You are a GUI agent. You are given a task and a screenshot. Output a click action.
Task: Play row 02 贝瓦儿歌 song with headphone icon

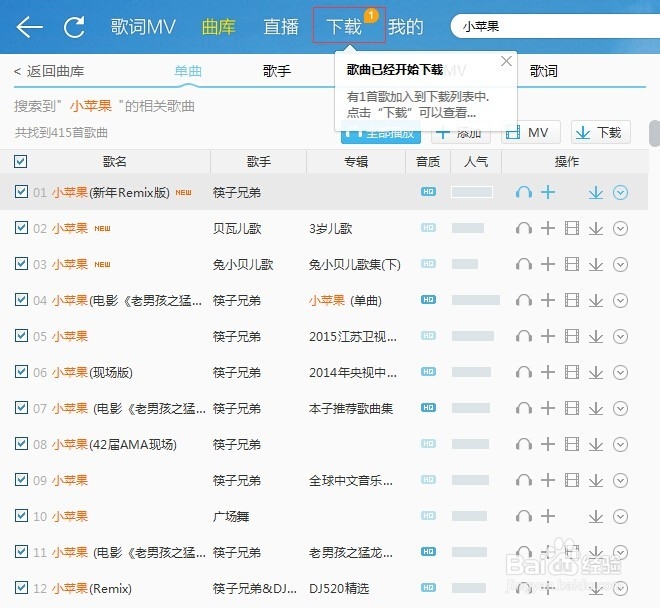(524, 229)
